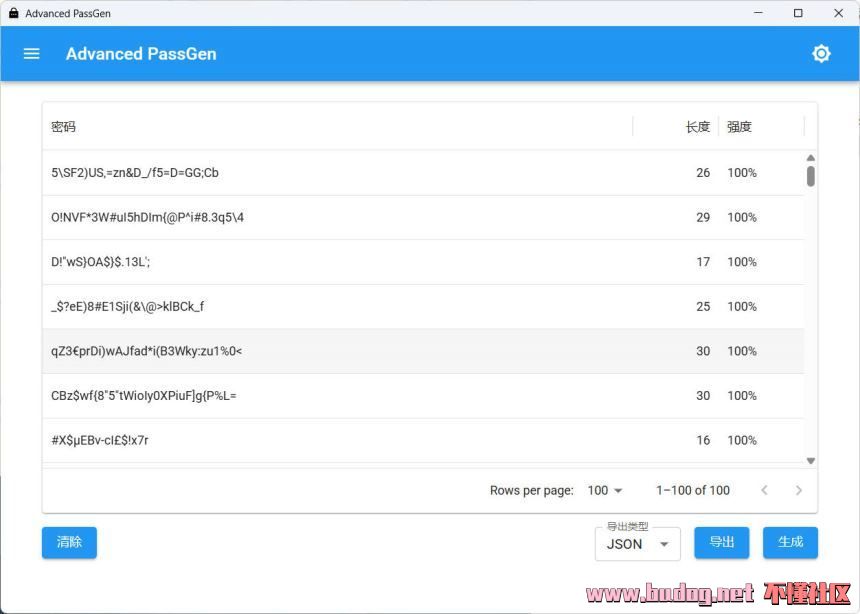Open the JSON export type dropdown
The width and height of the screenshot is (860, 614).
637,544
